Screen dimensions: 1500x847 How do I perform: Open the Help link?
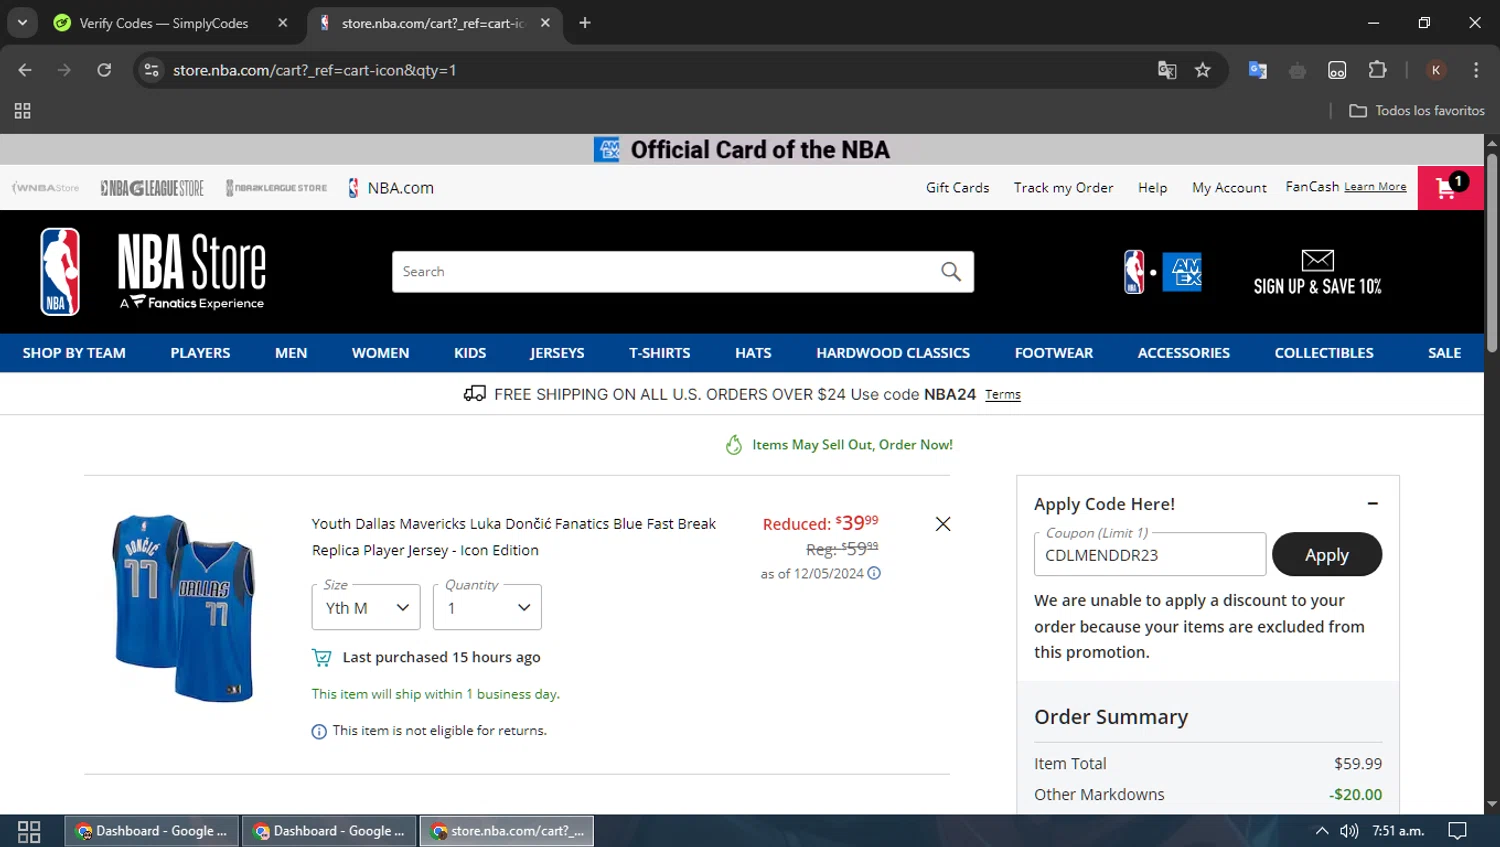1152,188
